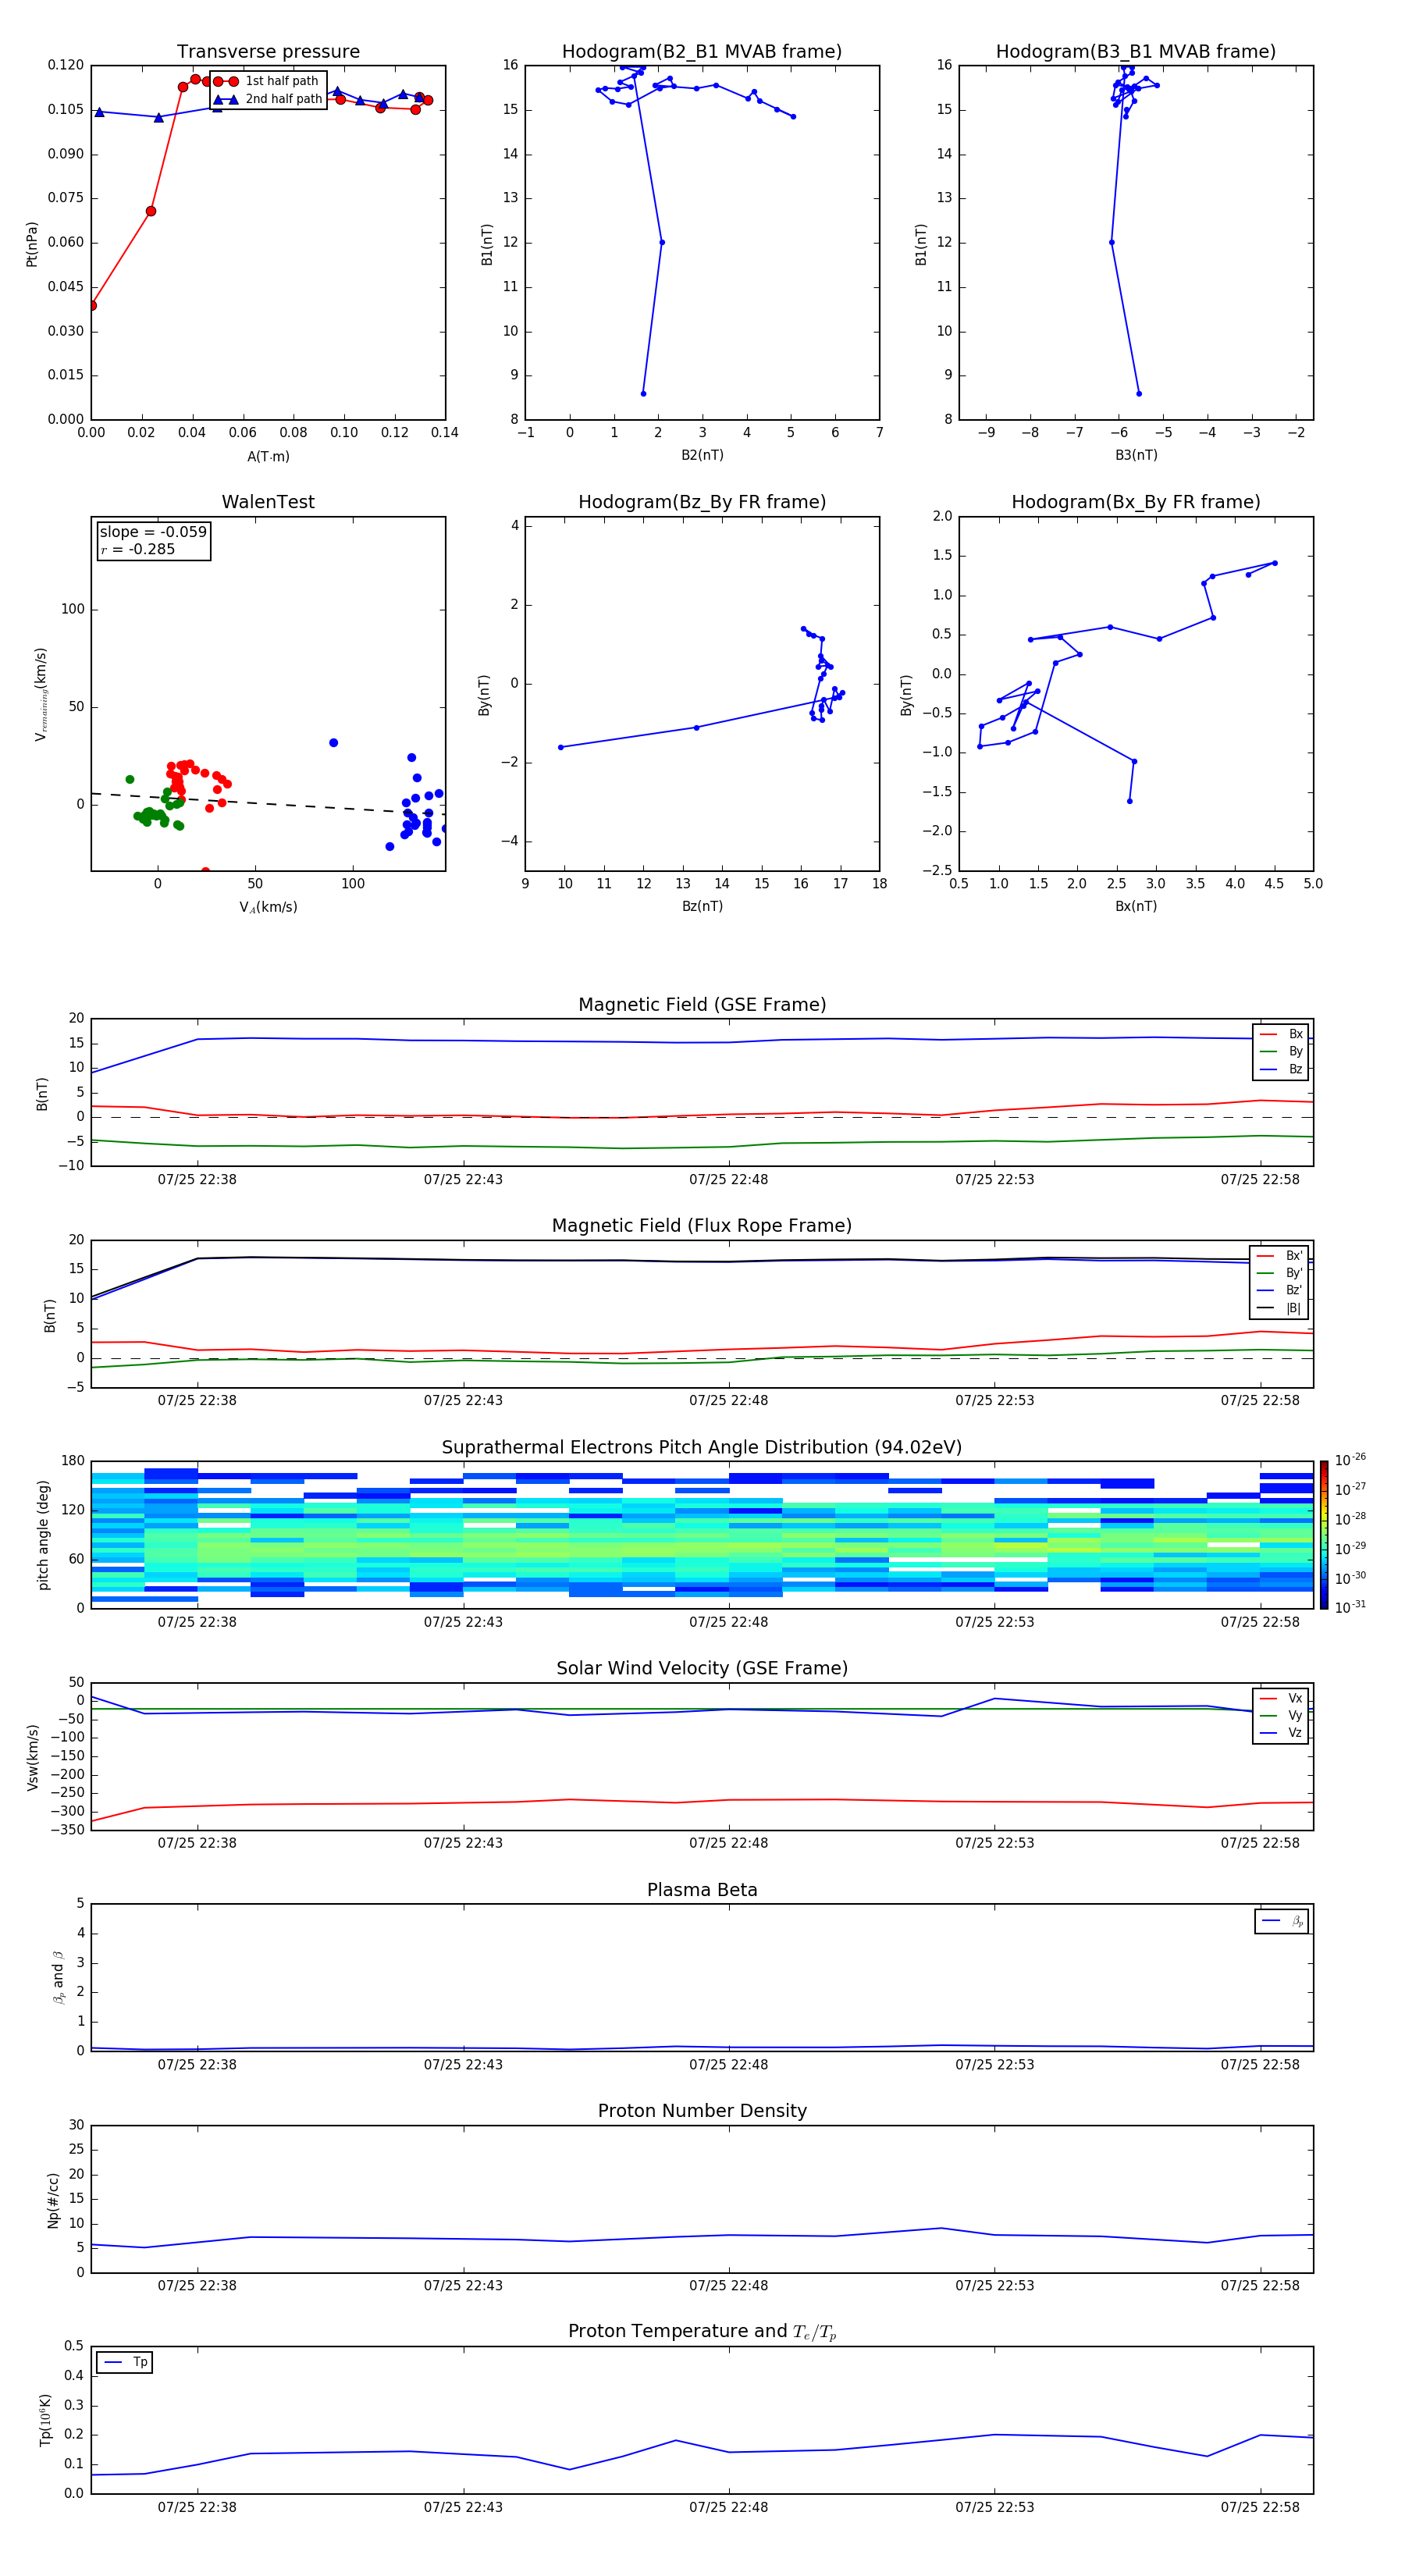1405x2576 pixels.
Task: Click the "Vremaining(km/s)" y-axis label
Action: pyautogui.click(x=41, y=694)
